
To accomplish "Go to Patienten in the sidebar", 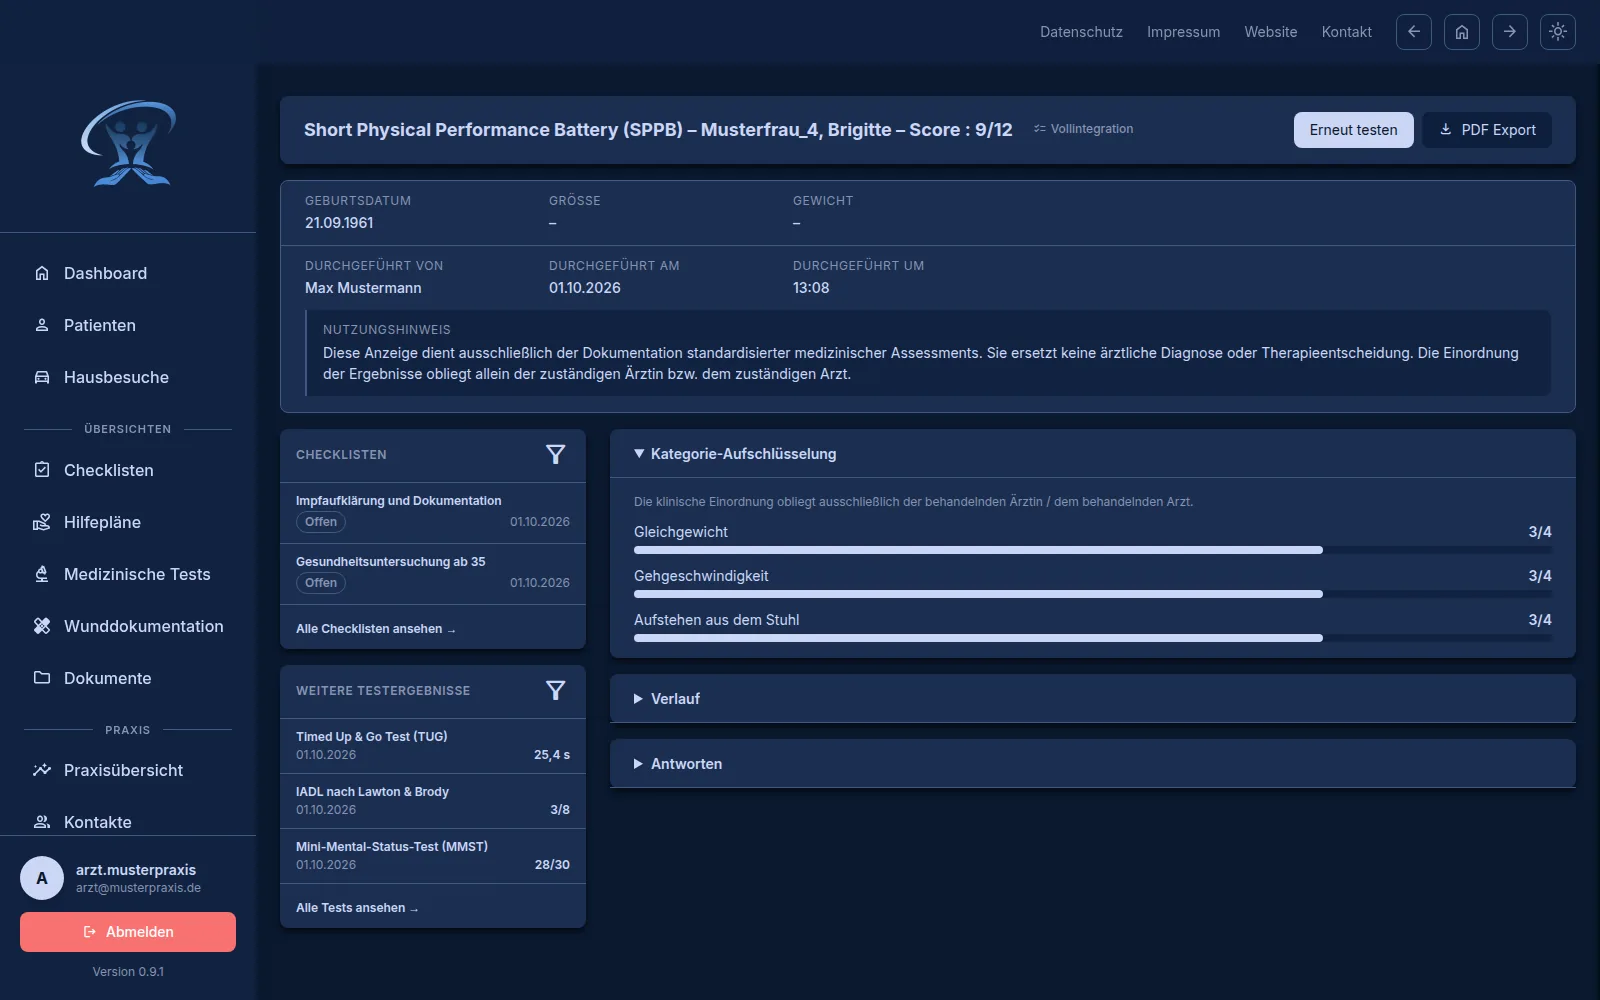I will 128,325.
